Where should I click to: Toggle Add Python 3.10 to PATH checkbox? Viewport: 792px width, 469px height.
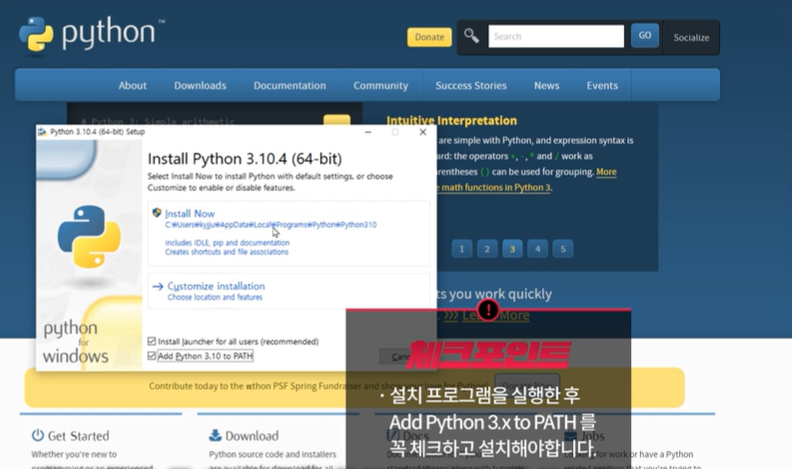[152, 356]
